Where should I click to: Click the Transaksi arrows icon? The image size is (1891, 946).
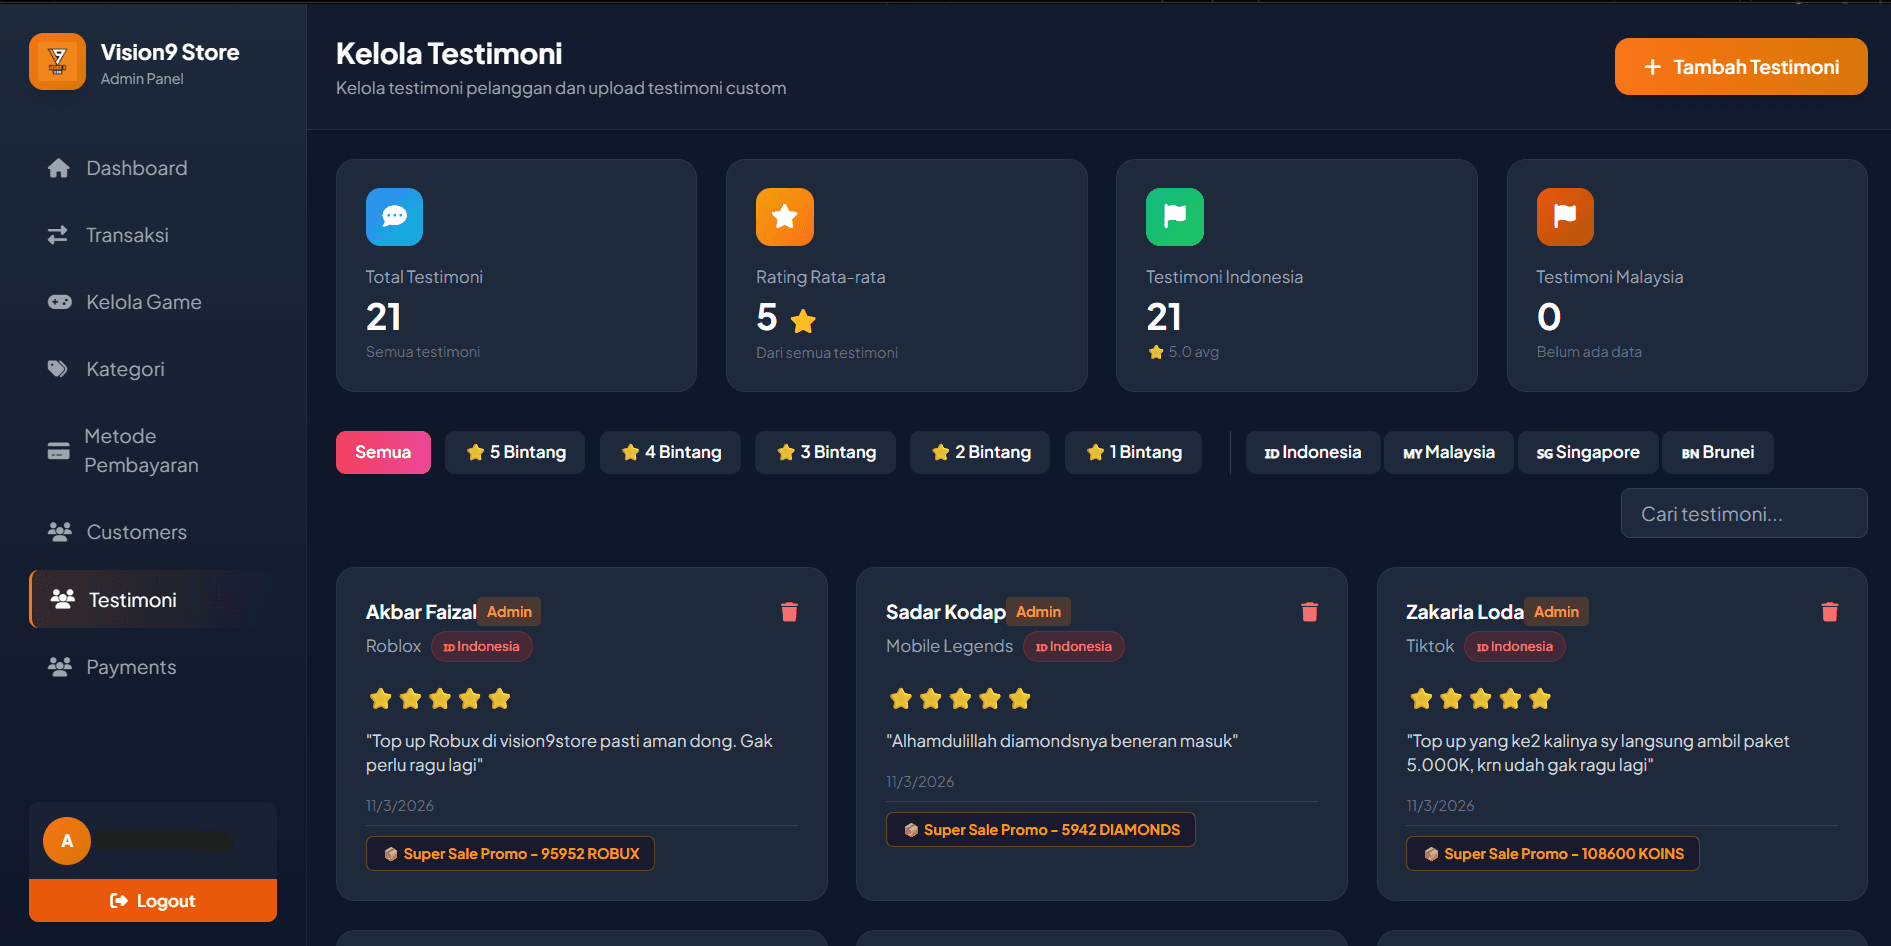coord(58,235)
